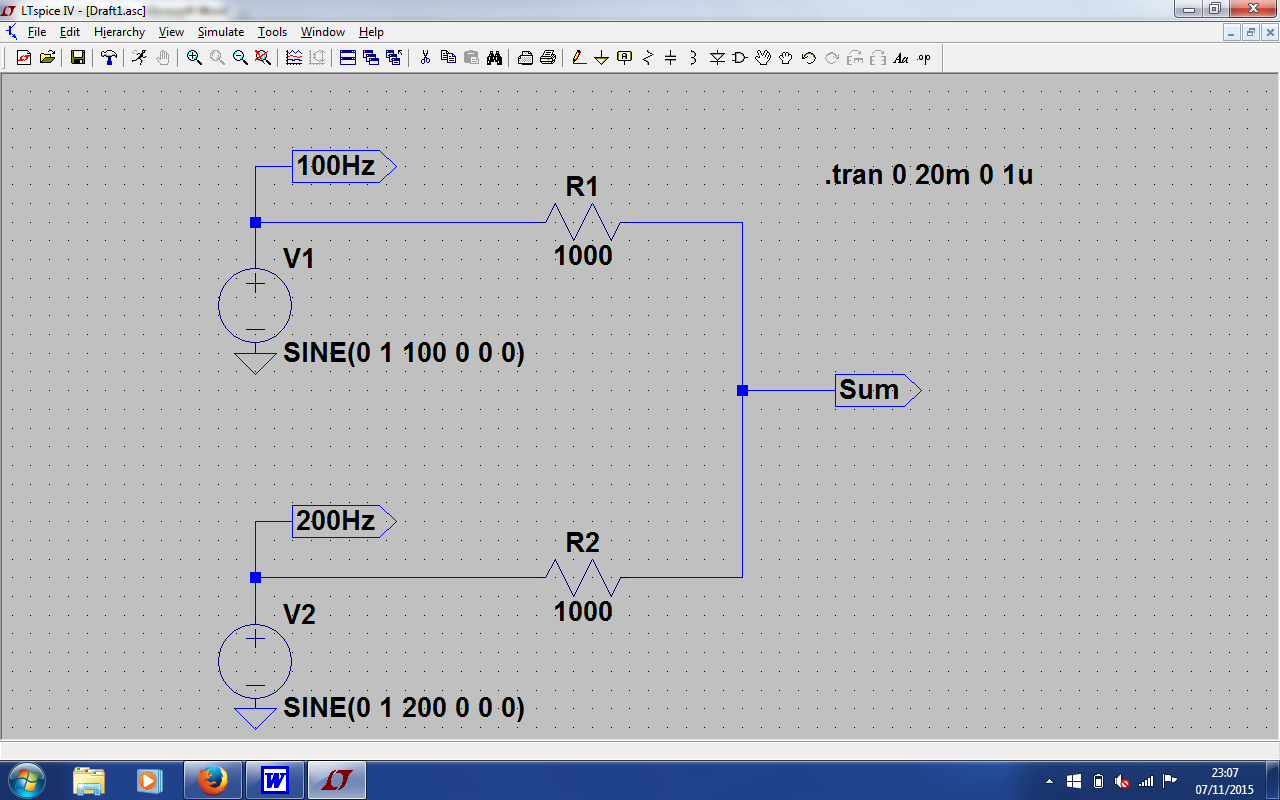Click the LTspice taskbar button
Image resolution: width=1280 pixels, height=800 pixels.
tap(336, 780)
